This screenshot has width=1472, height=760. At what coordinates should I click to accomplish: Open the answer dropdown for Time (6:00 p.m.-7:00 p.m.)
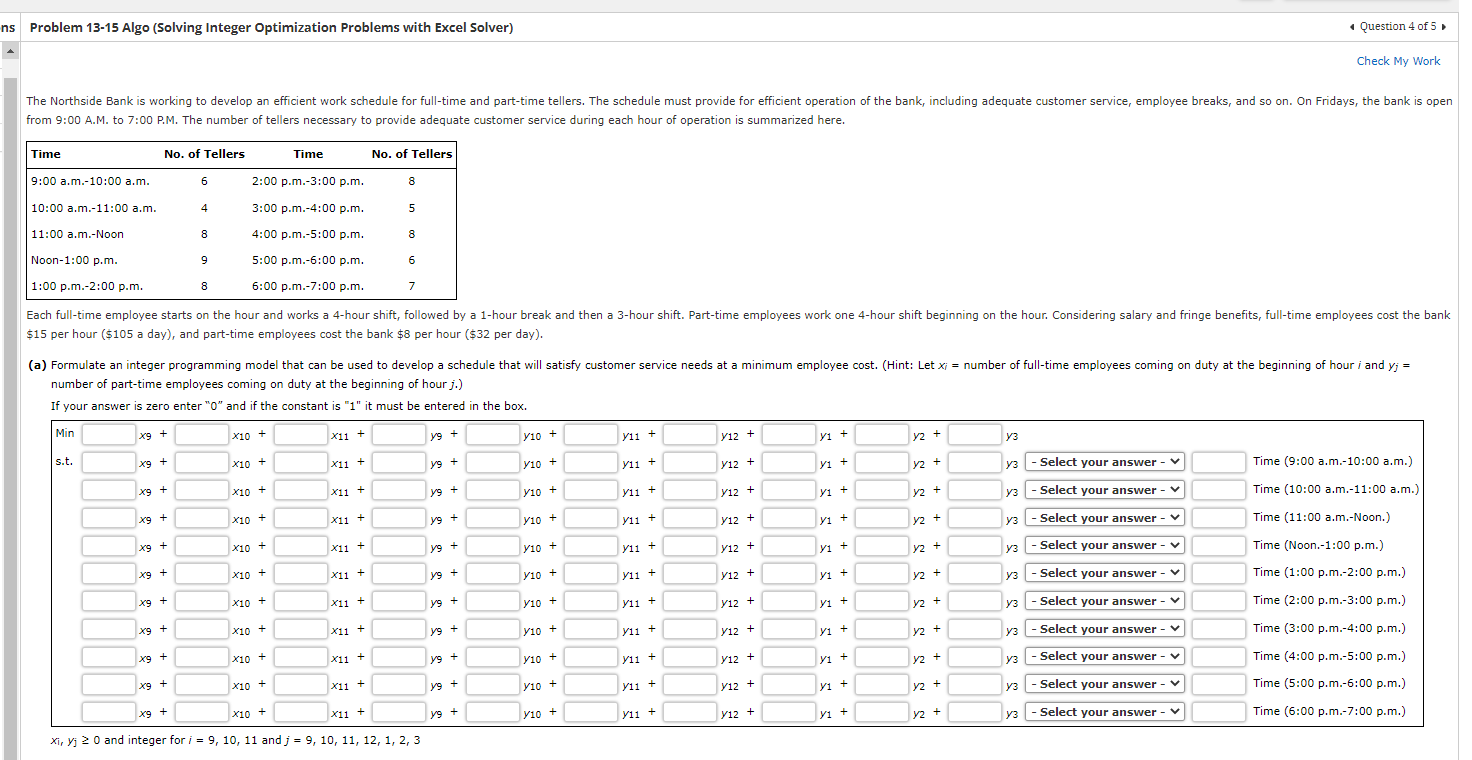pos(1103,711)
